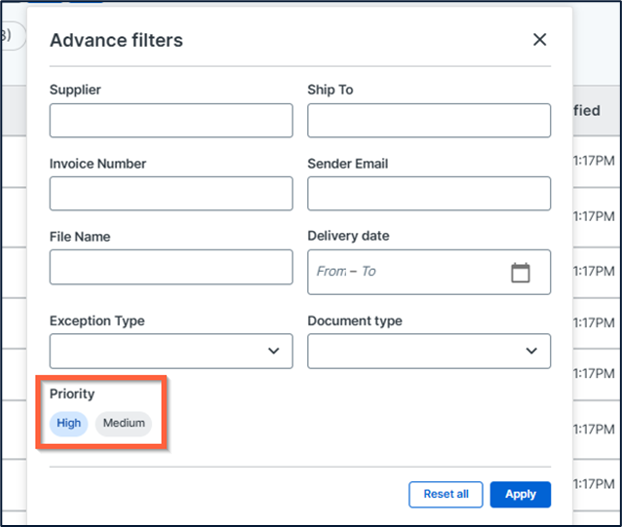This screenshot has width=622, height=527.
Task: Click the File Name text box
Action: coord(171,267)
